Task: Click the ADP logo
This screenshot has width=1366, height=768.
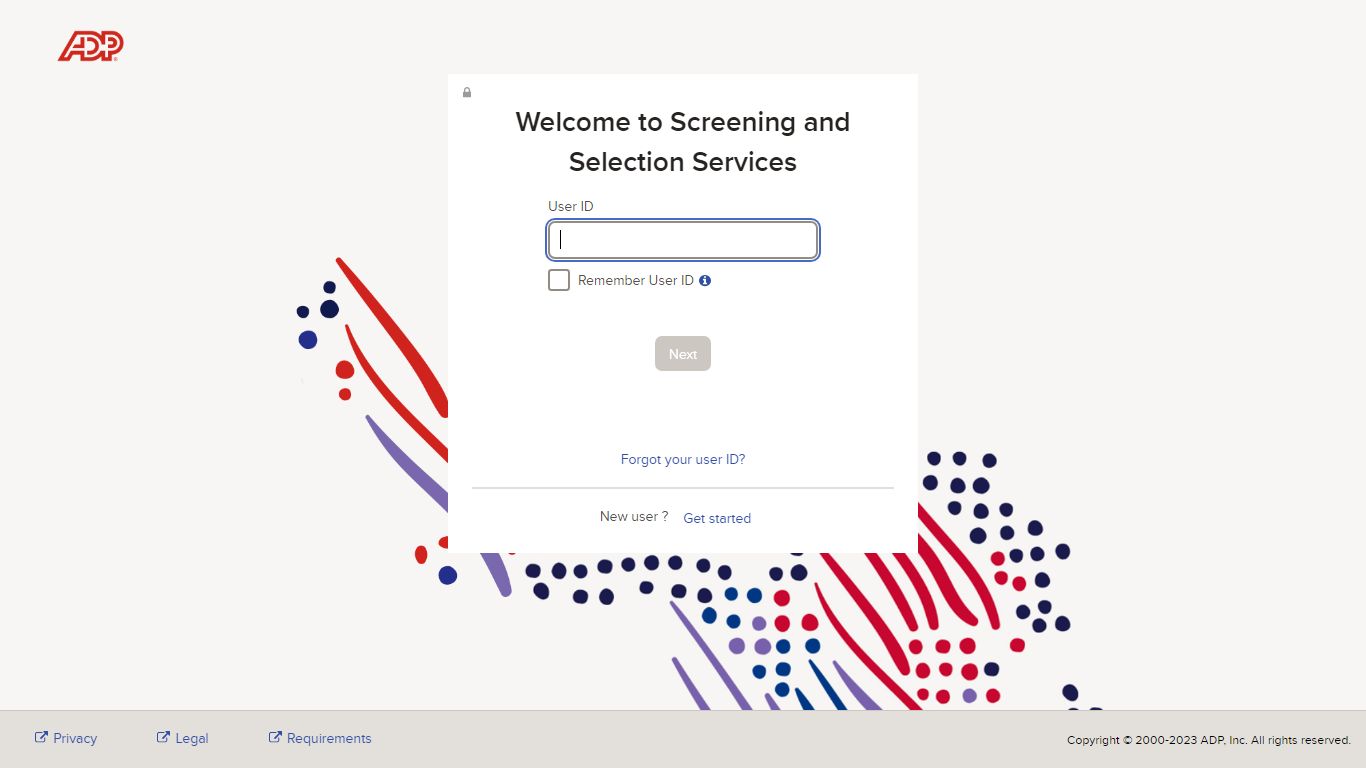Action: tap(90, 46)
